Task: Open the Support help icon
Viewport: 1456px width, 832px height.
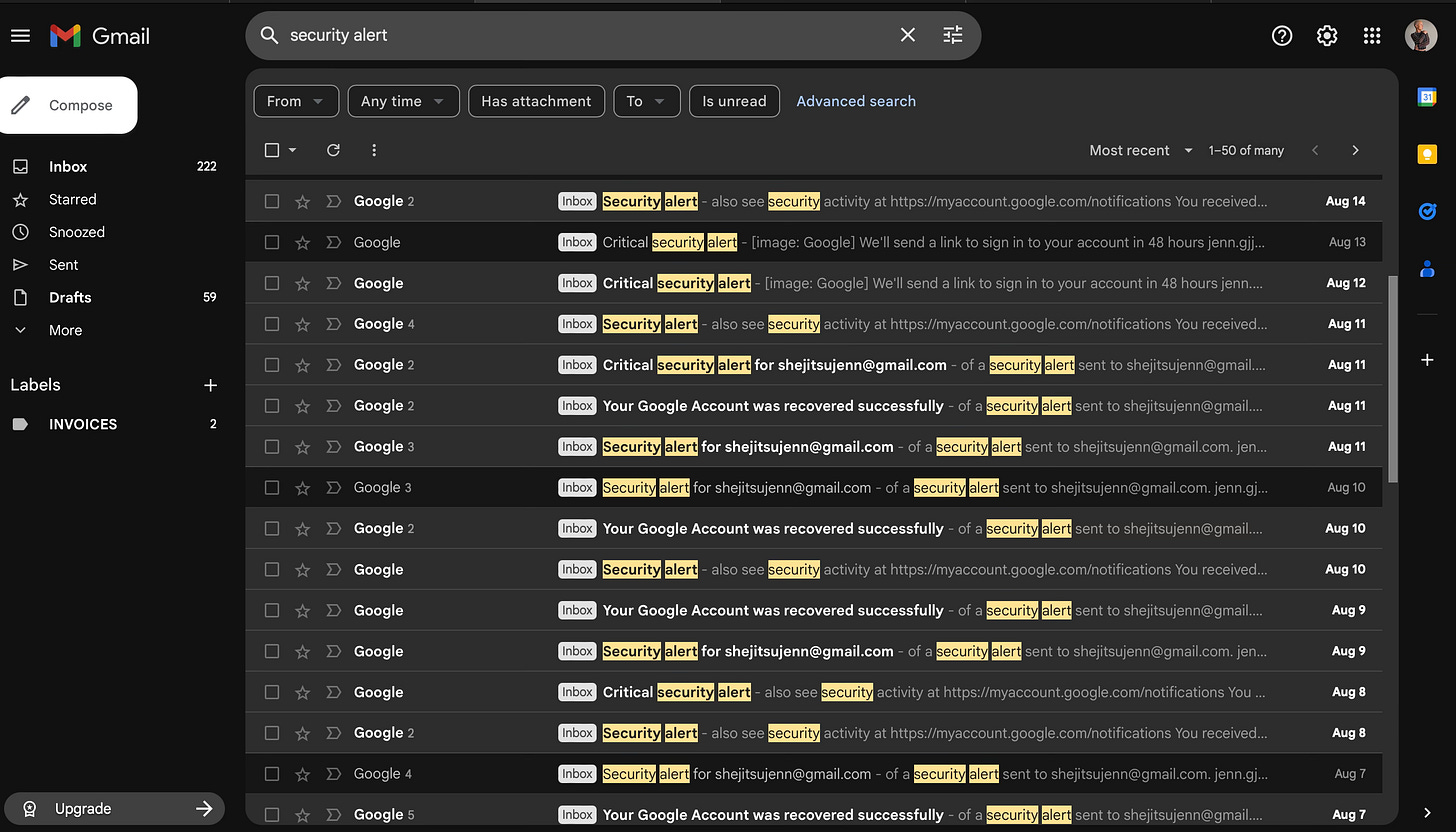Action: tap(1282, 36)
